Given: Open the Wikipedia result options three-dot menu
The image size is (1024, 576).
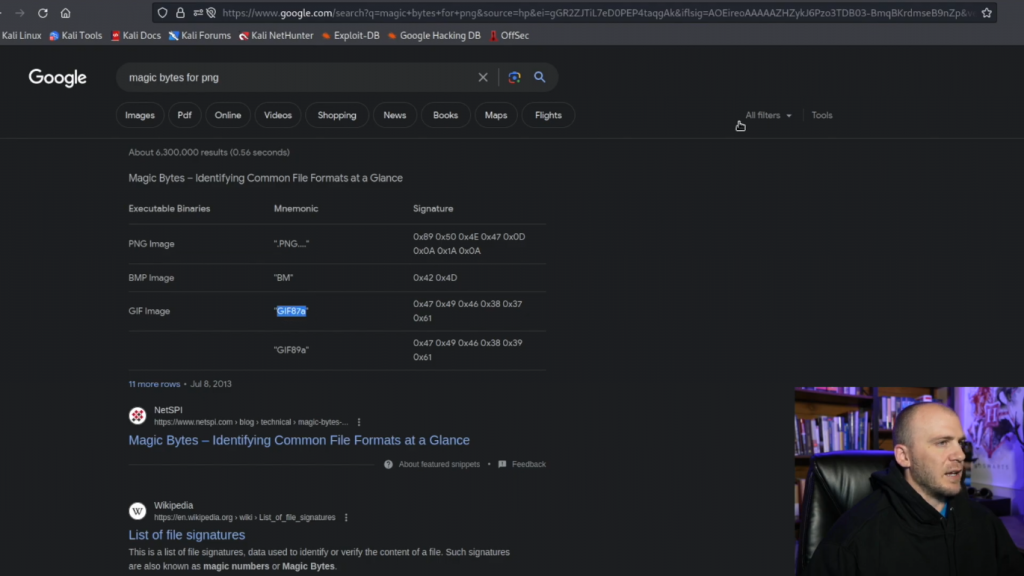Looking at the screenshot, I should [x=346, y=517].
